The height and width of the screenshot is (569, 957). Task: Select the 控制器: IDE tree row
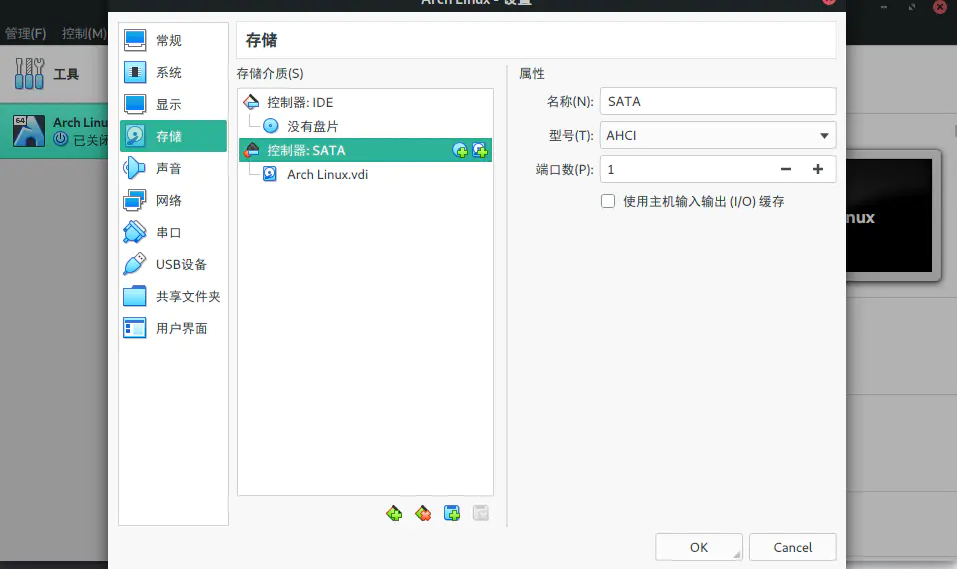(x=365, y=102)
